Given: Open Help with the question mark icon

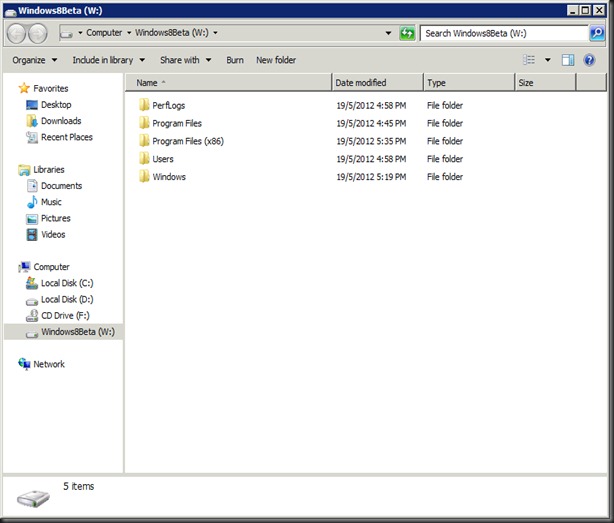Looking at the screenshot, I should tap(589, 60).
